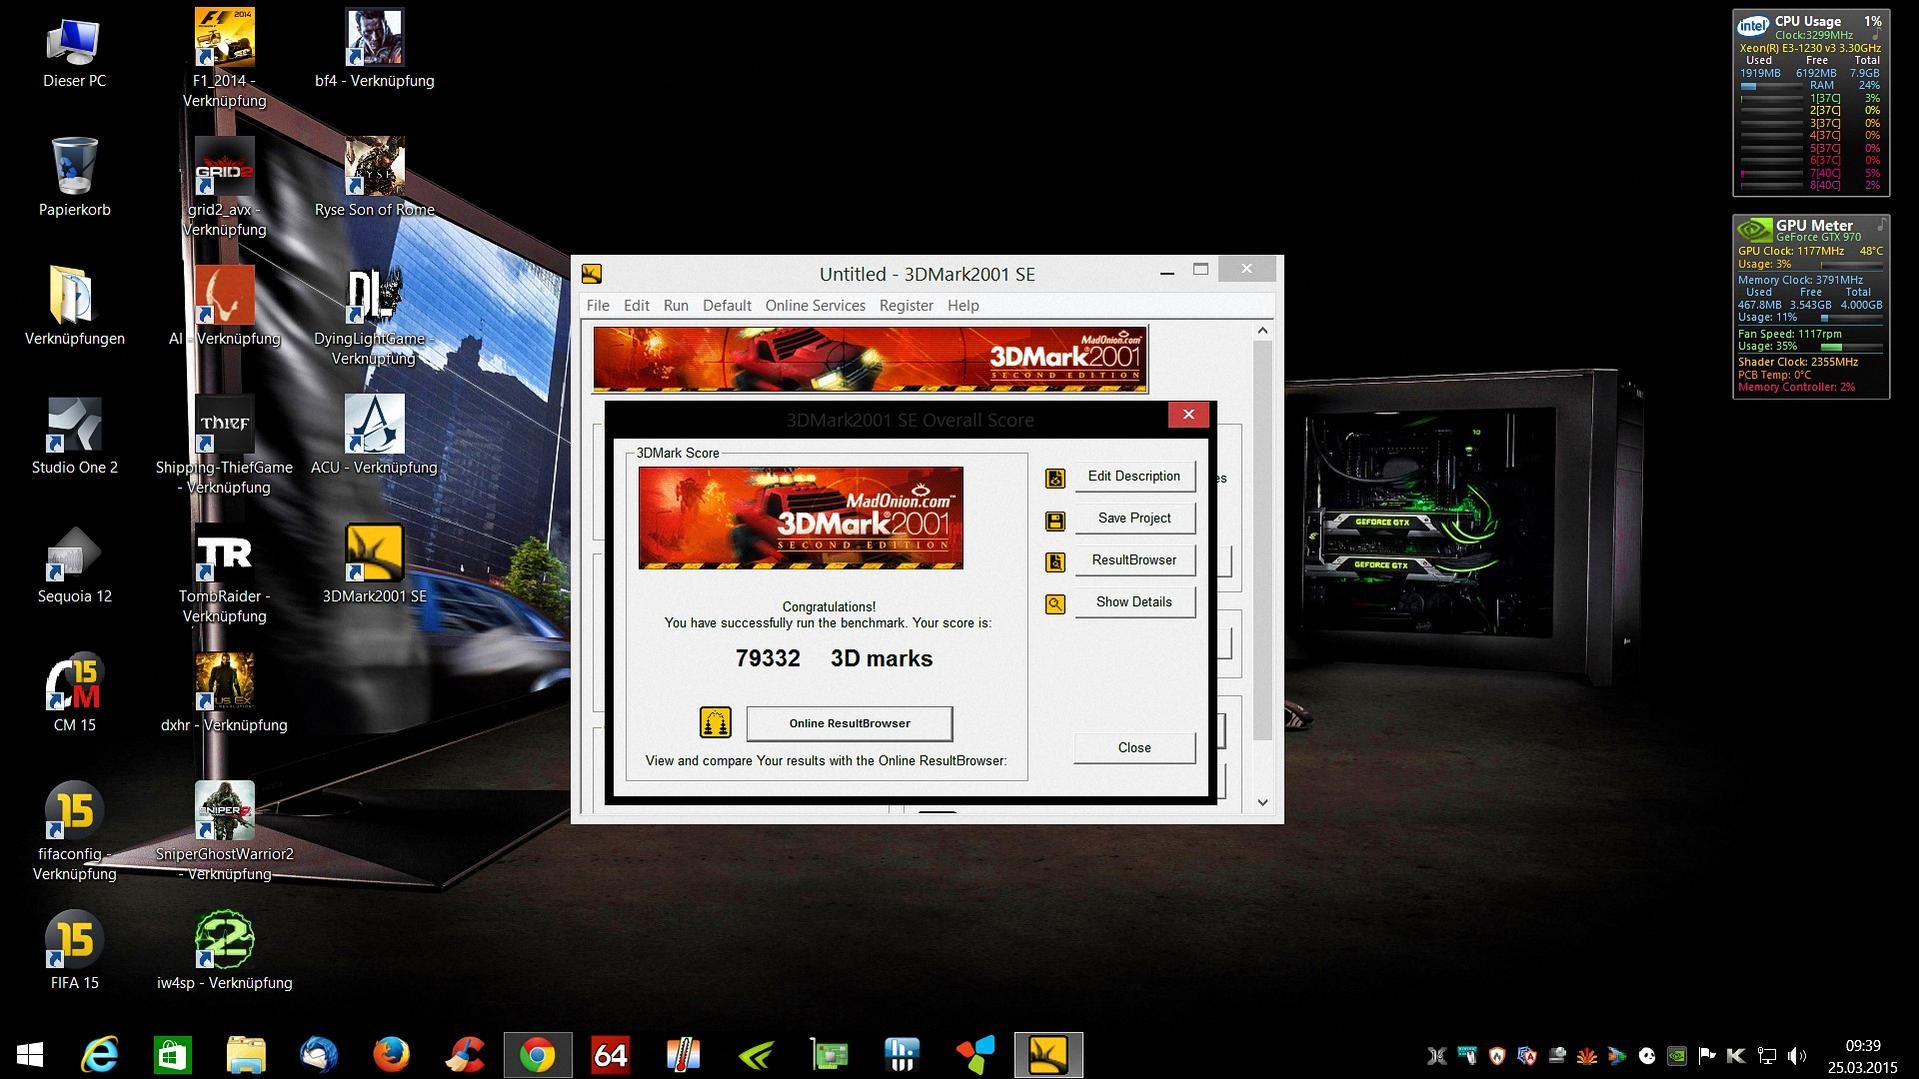Open the network tray icon

pos(1767,1056)
